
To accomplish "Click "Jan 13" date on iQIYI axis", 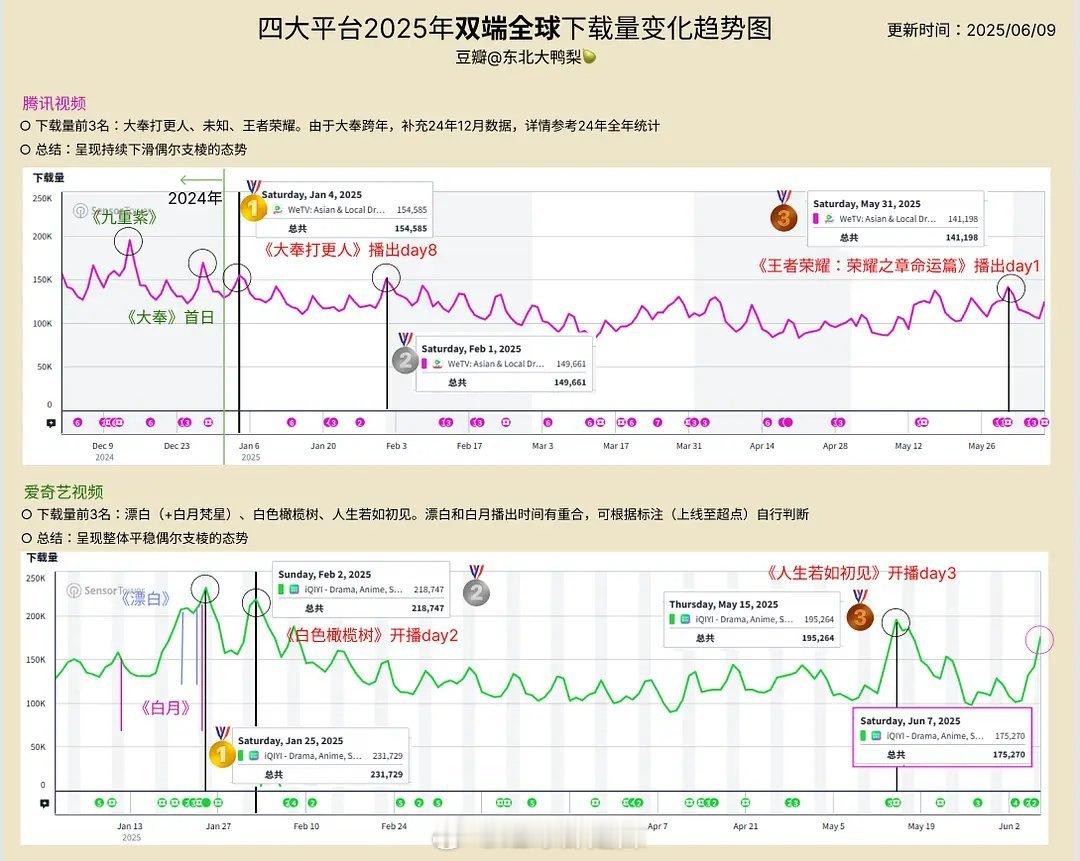I will pos(129,826).
